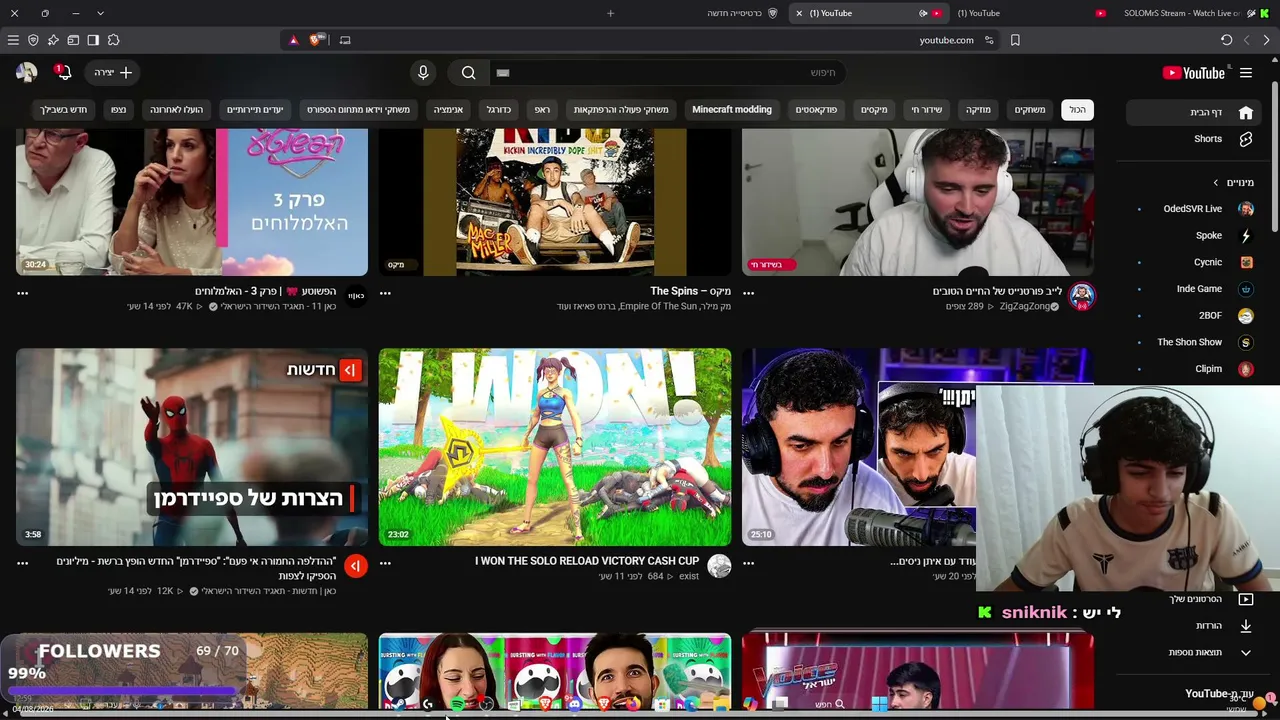Select the 'שידור חי' filter chip
1280x720 pixels.
pyautogui.click(x=926, y=110)
